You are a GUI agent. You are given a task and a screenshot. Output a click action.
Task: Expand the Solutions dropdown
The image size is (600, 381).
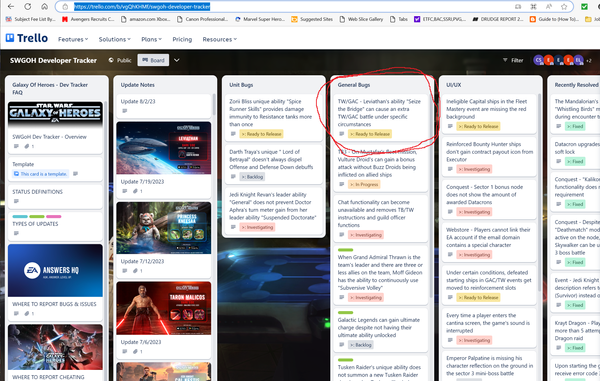[114, 39]
